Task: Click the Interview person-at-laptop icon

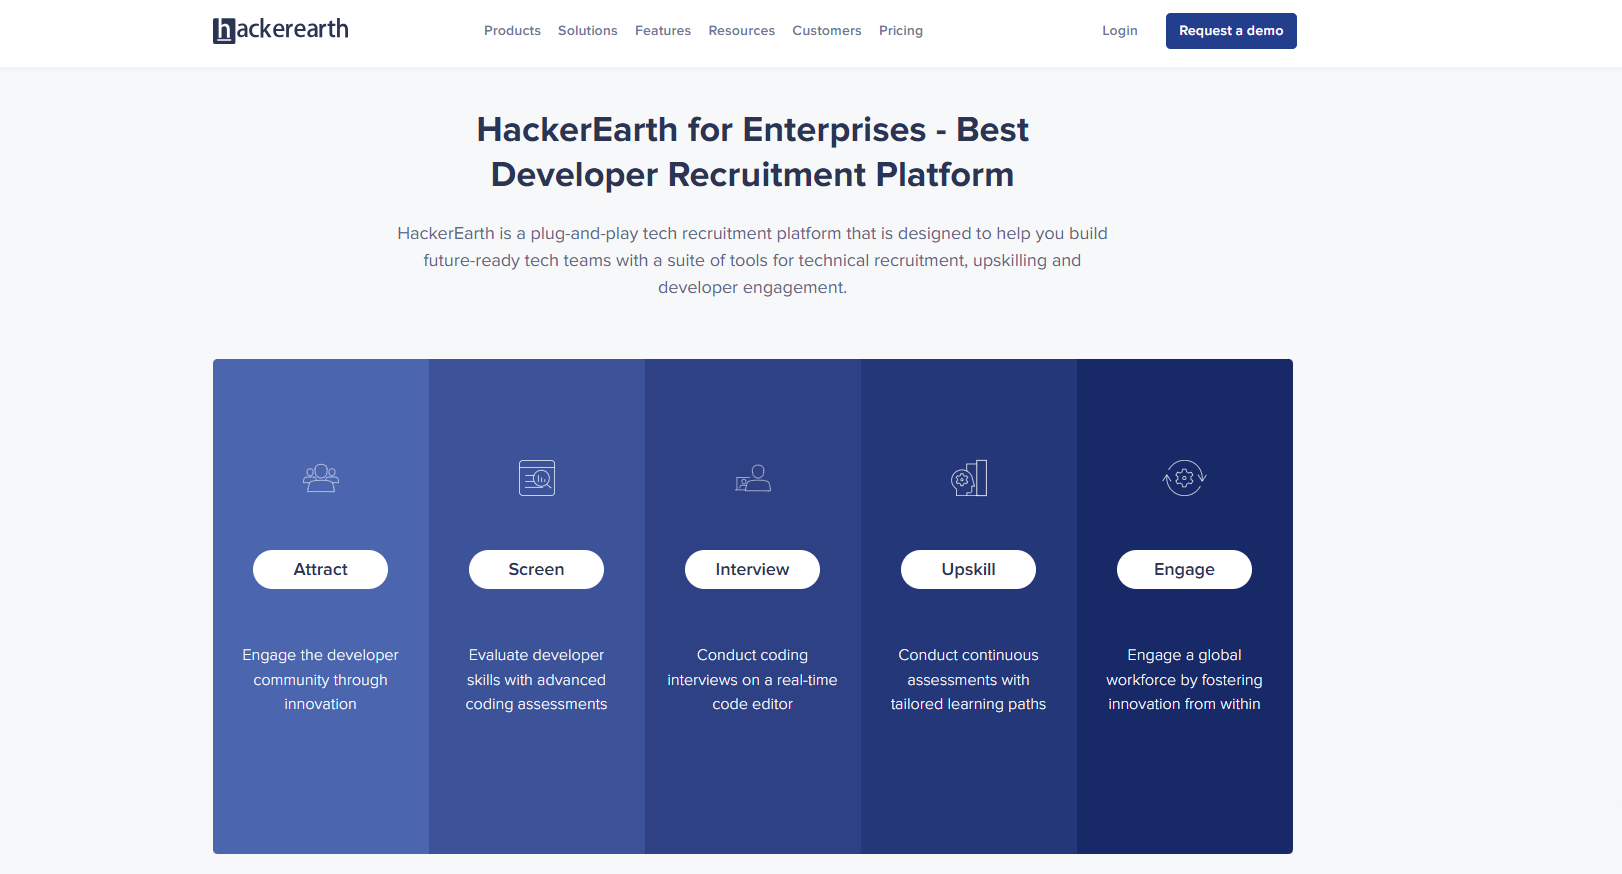Action: [x=753, y=478]
